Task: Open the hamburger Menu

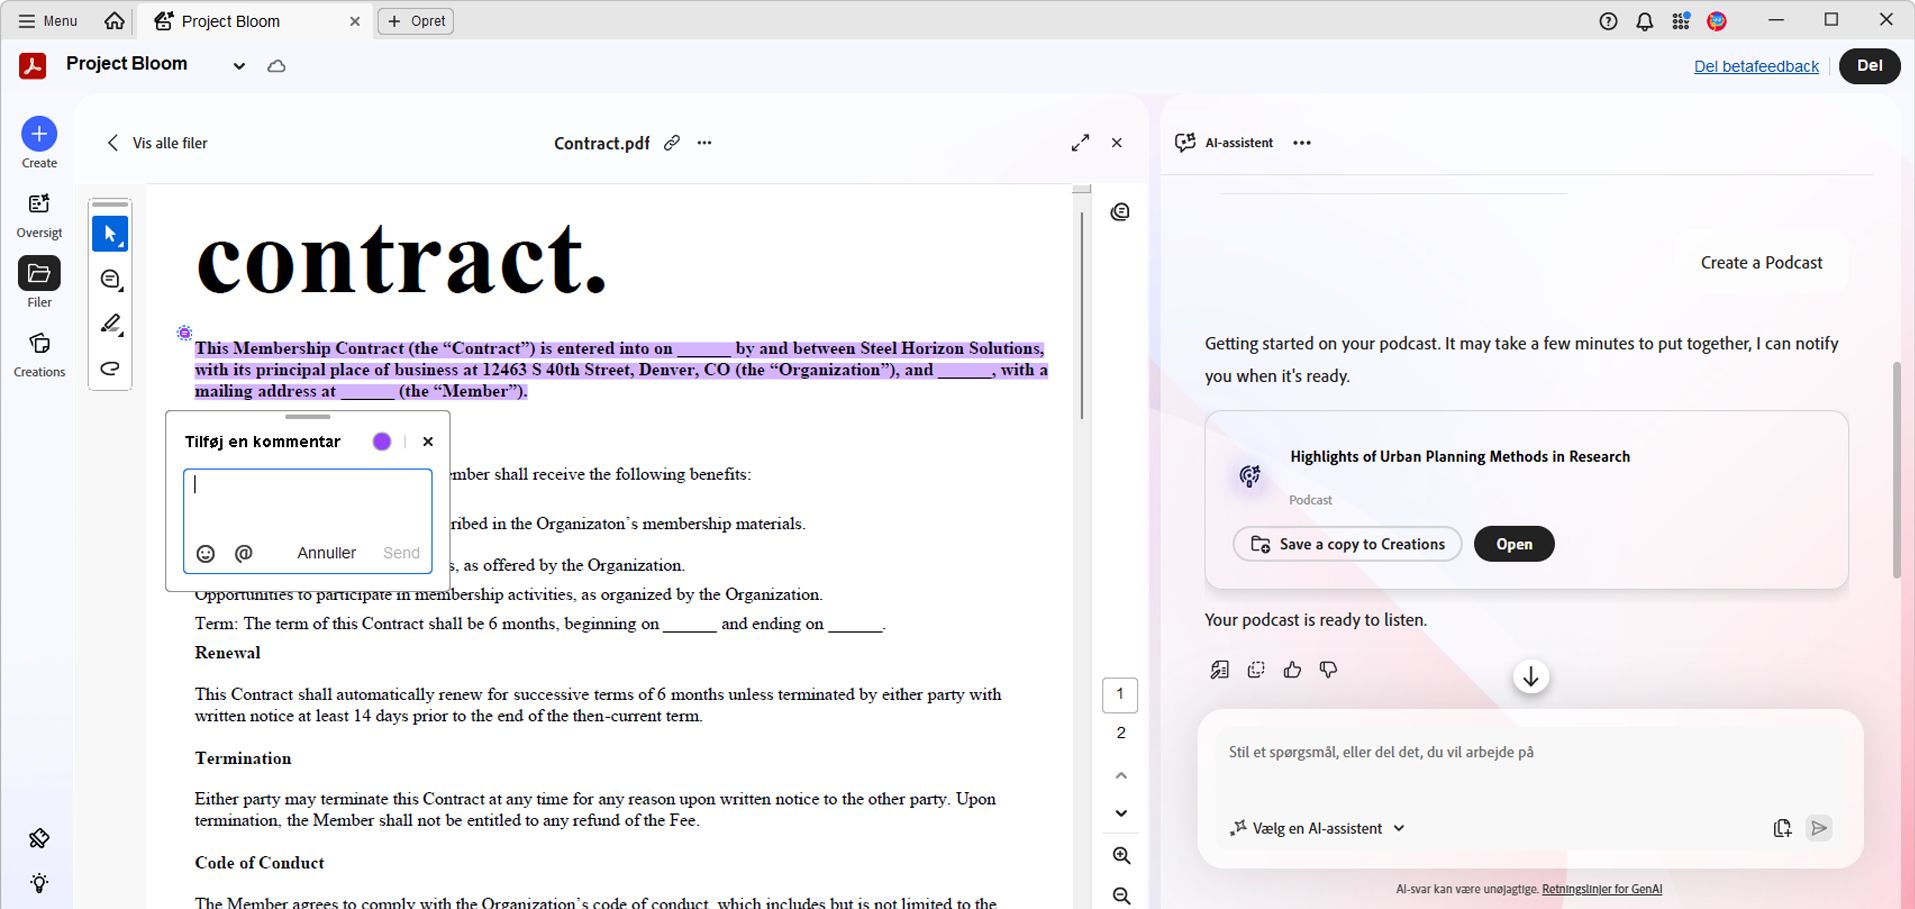Action: tap(47, 21)
